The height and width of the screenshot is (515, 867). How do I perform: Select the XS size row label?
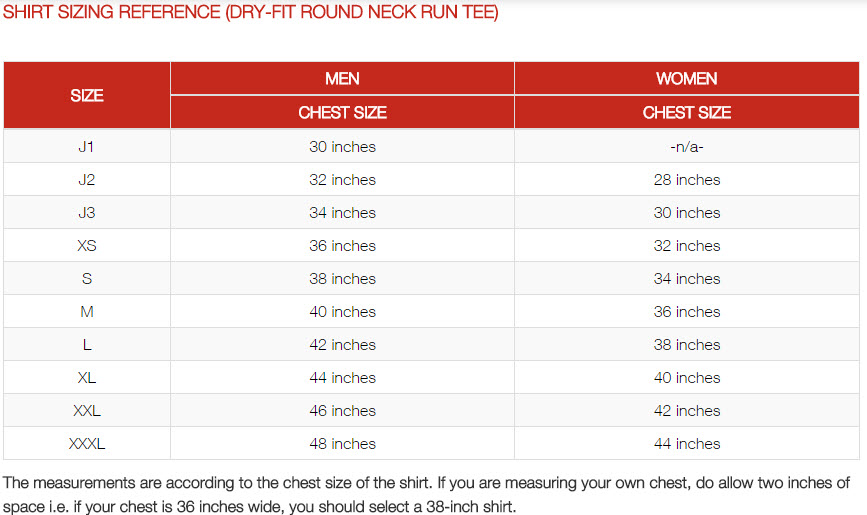tap(87, 246)
